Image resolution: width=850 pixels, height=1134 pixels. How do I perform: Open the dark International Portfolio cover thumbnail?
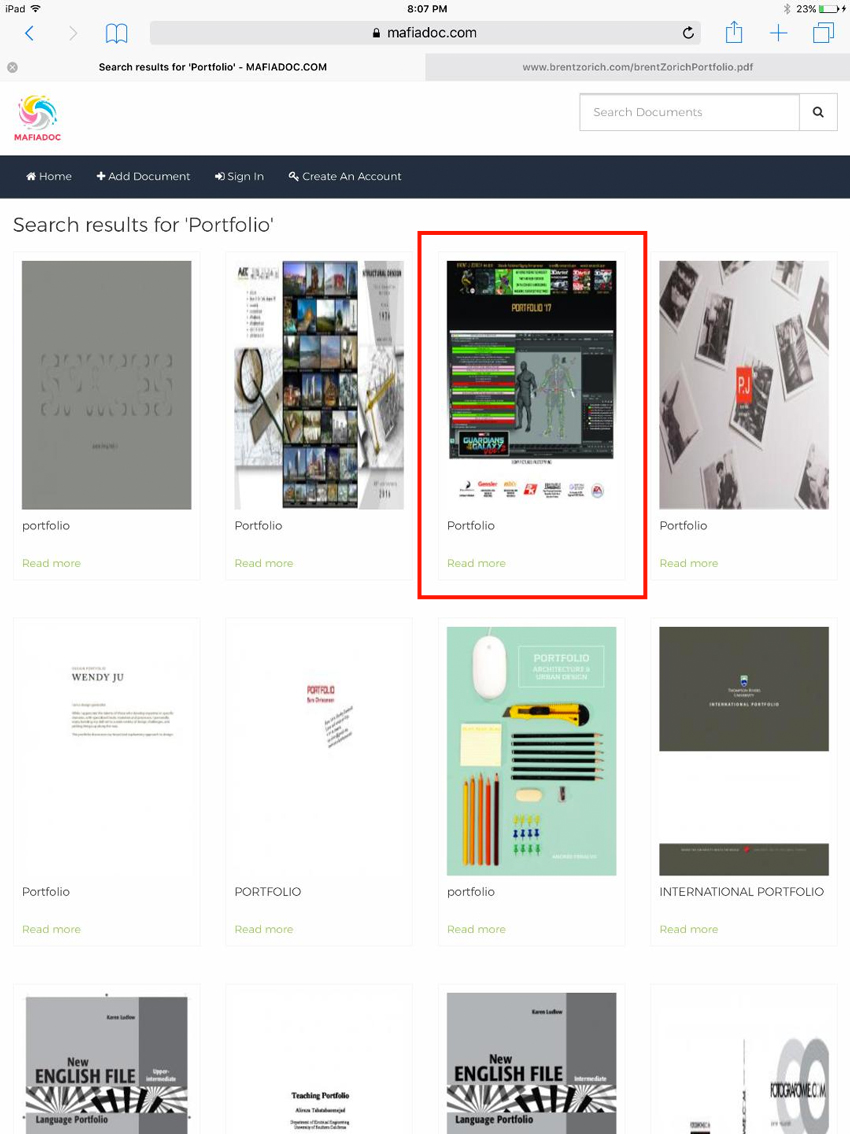pos(744,751)
